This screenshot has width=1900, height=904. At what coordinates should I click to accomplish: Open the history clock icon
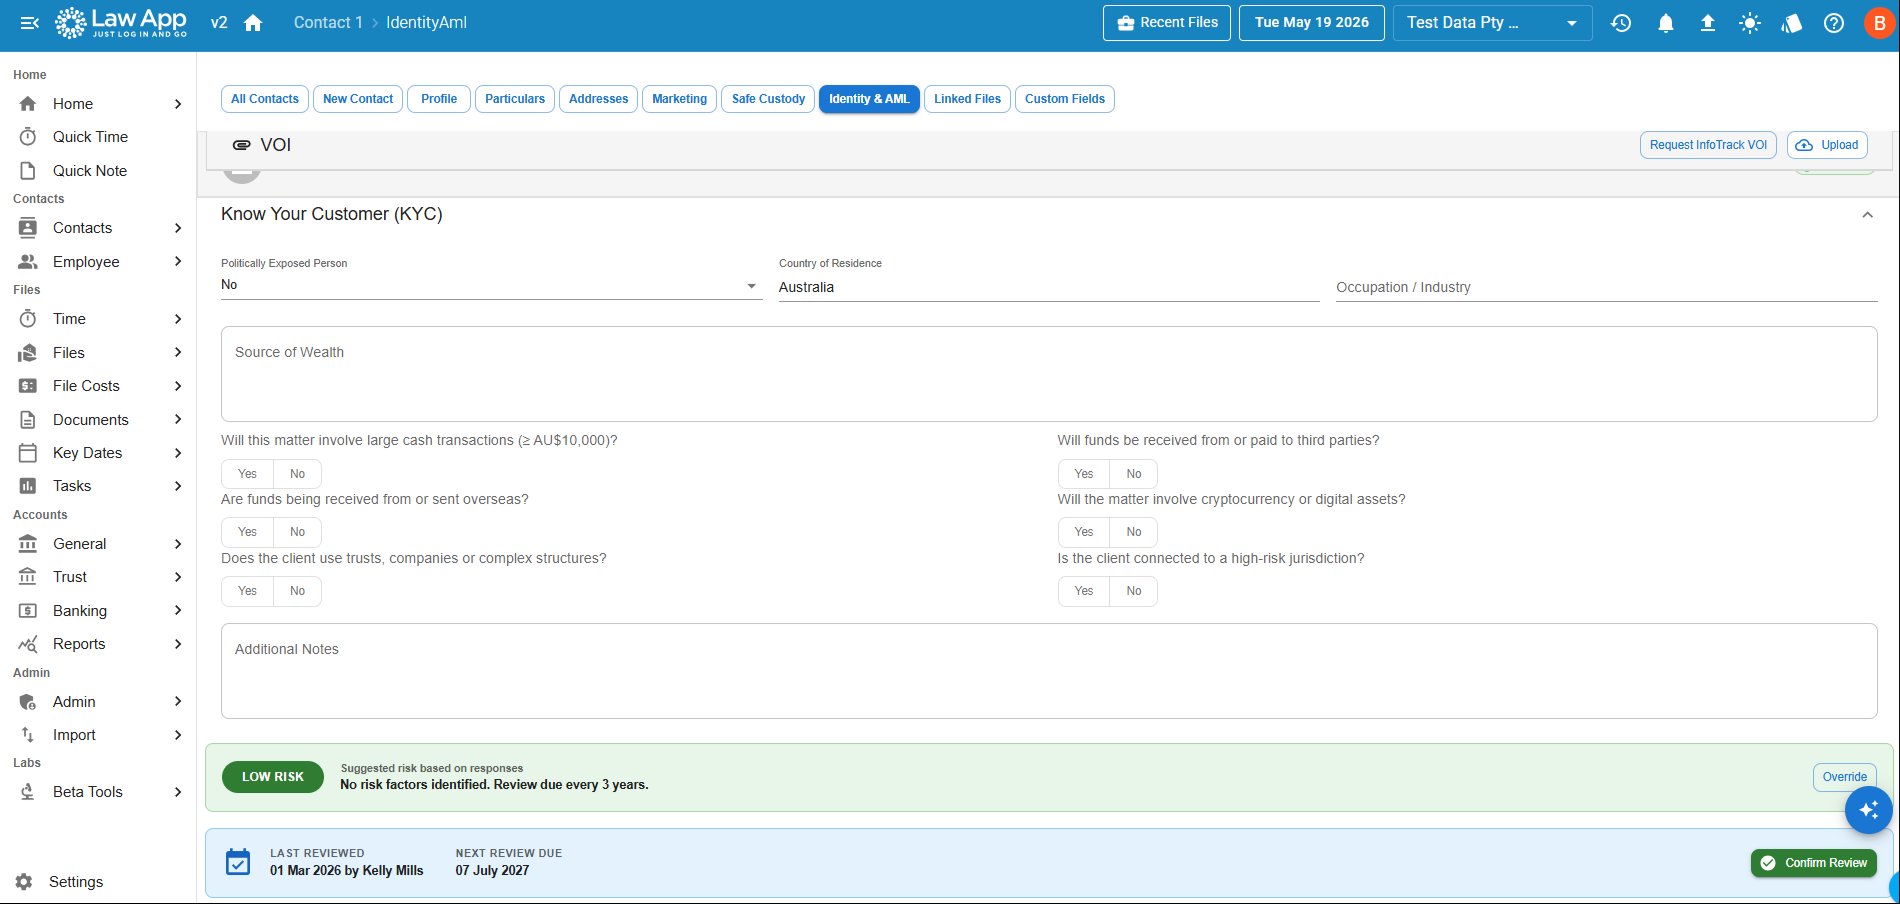(1621, 22)
